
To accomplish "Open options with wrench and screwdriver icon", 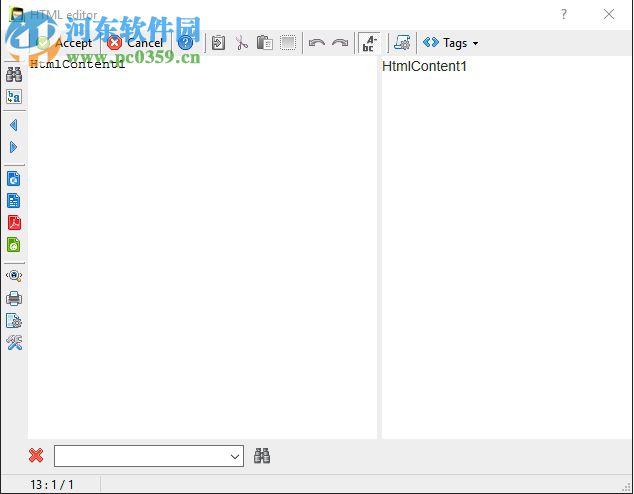I will pyautogui.click(x=14, y=343).
